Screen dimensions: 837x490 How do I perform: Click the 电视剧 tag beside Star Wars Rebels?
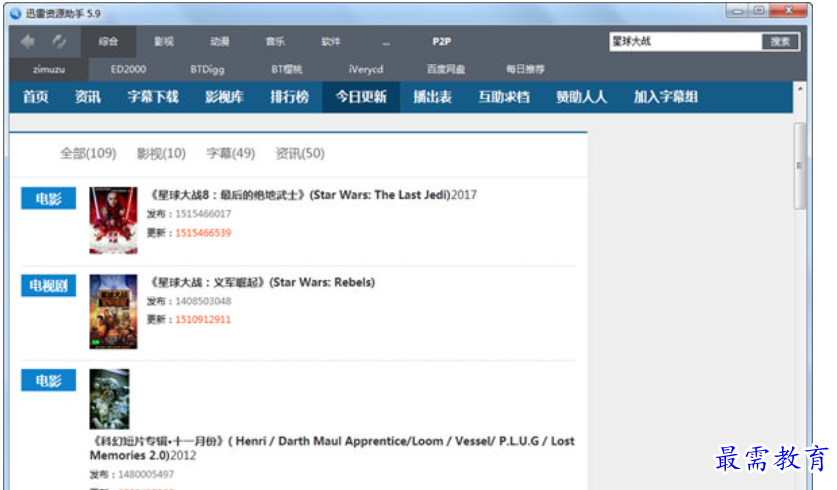click(49, 286)
